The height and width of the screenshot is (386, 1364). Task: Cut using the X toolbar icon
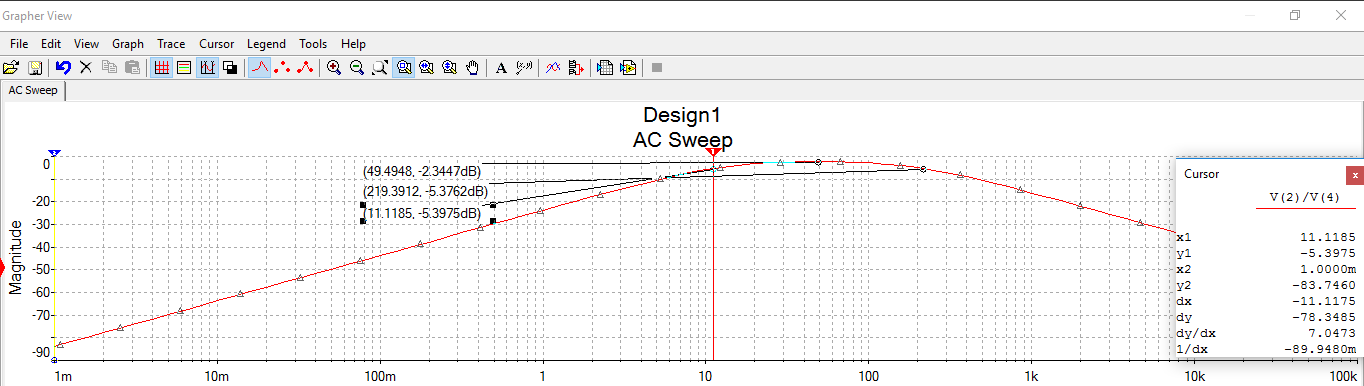tap(86, 68)
